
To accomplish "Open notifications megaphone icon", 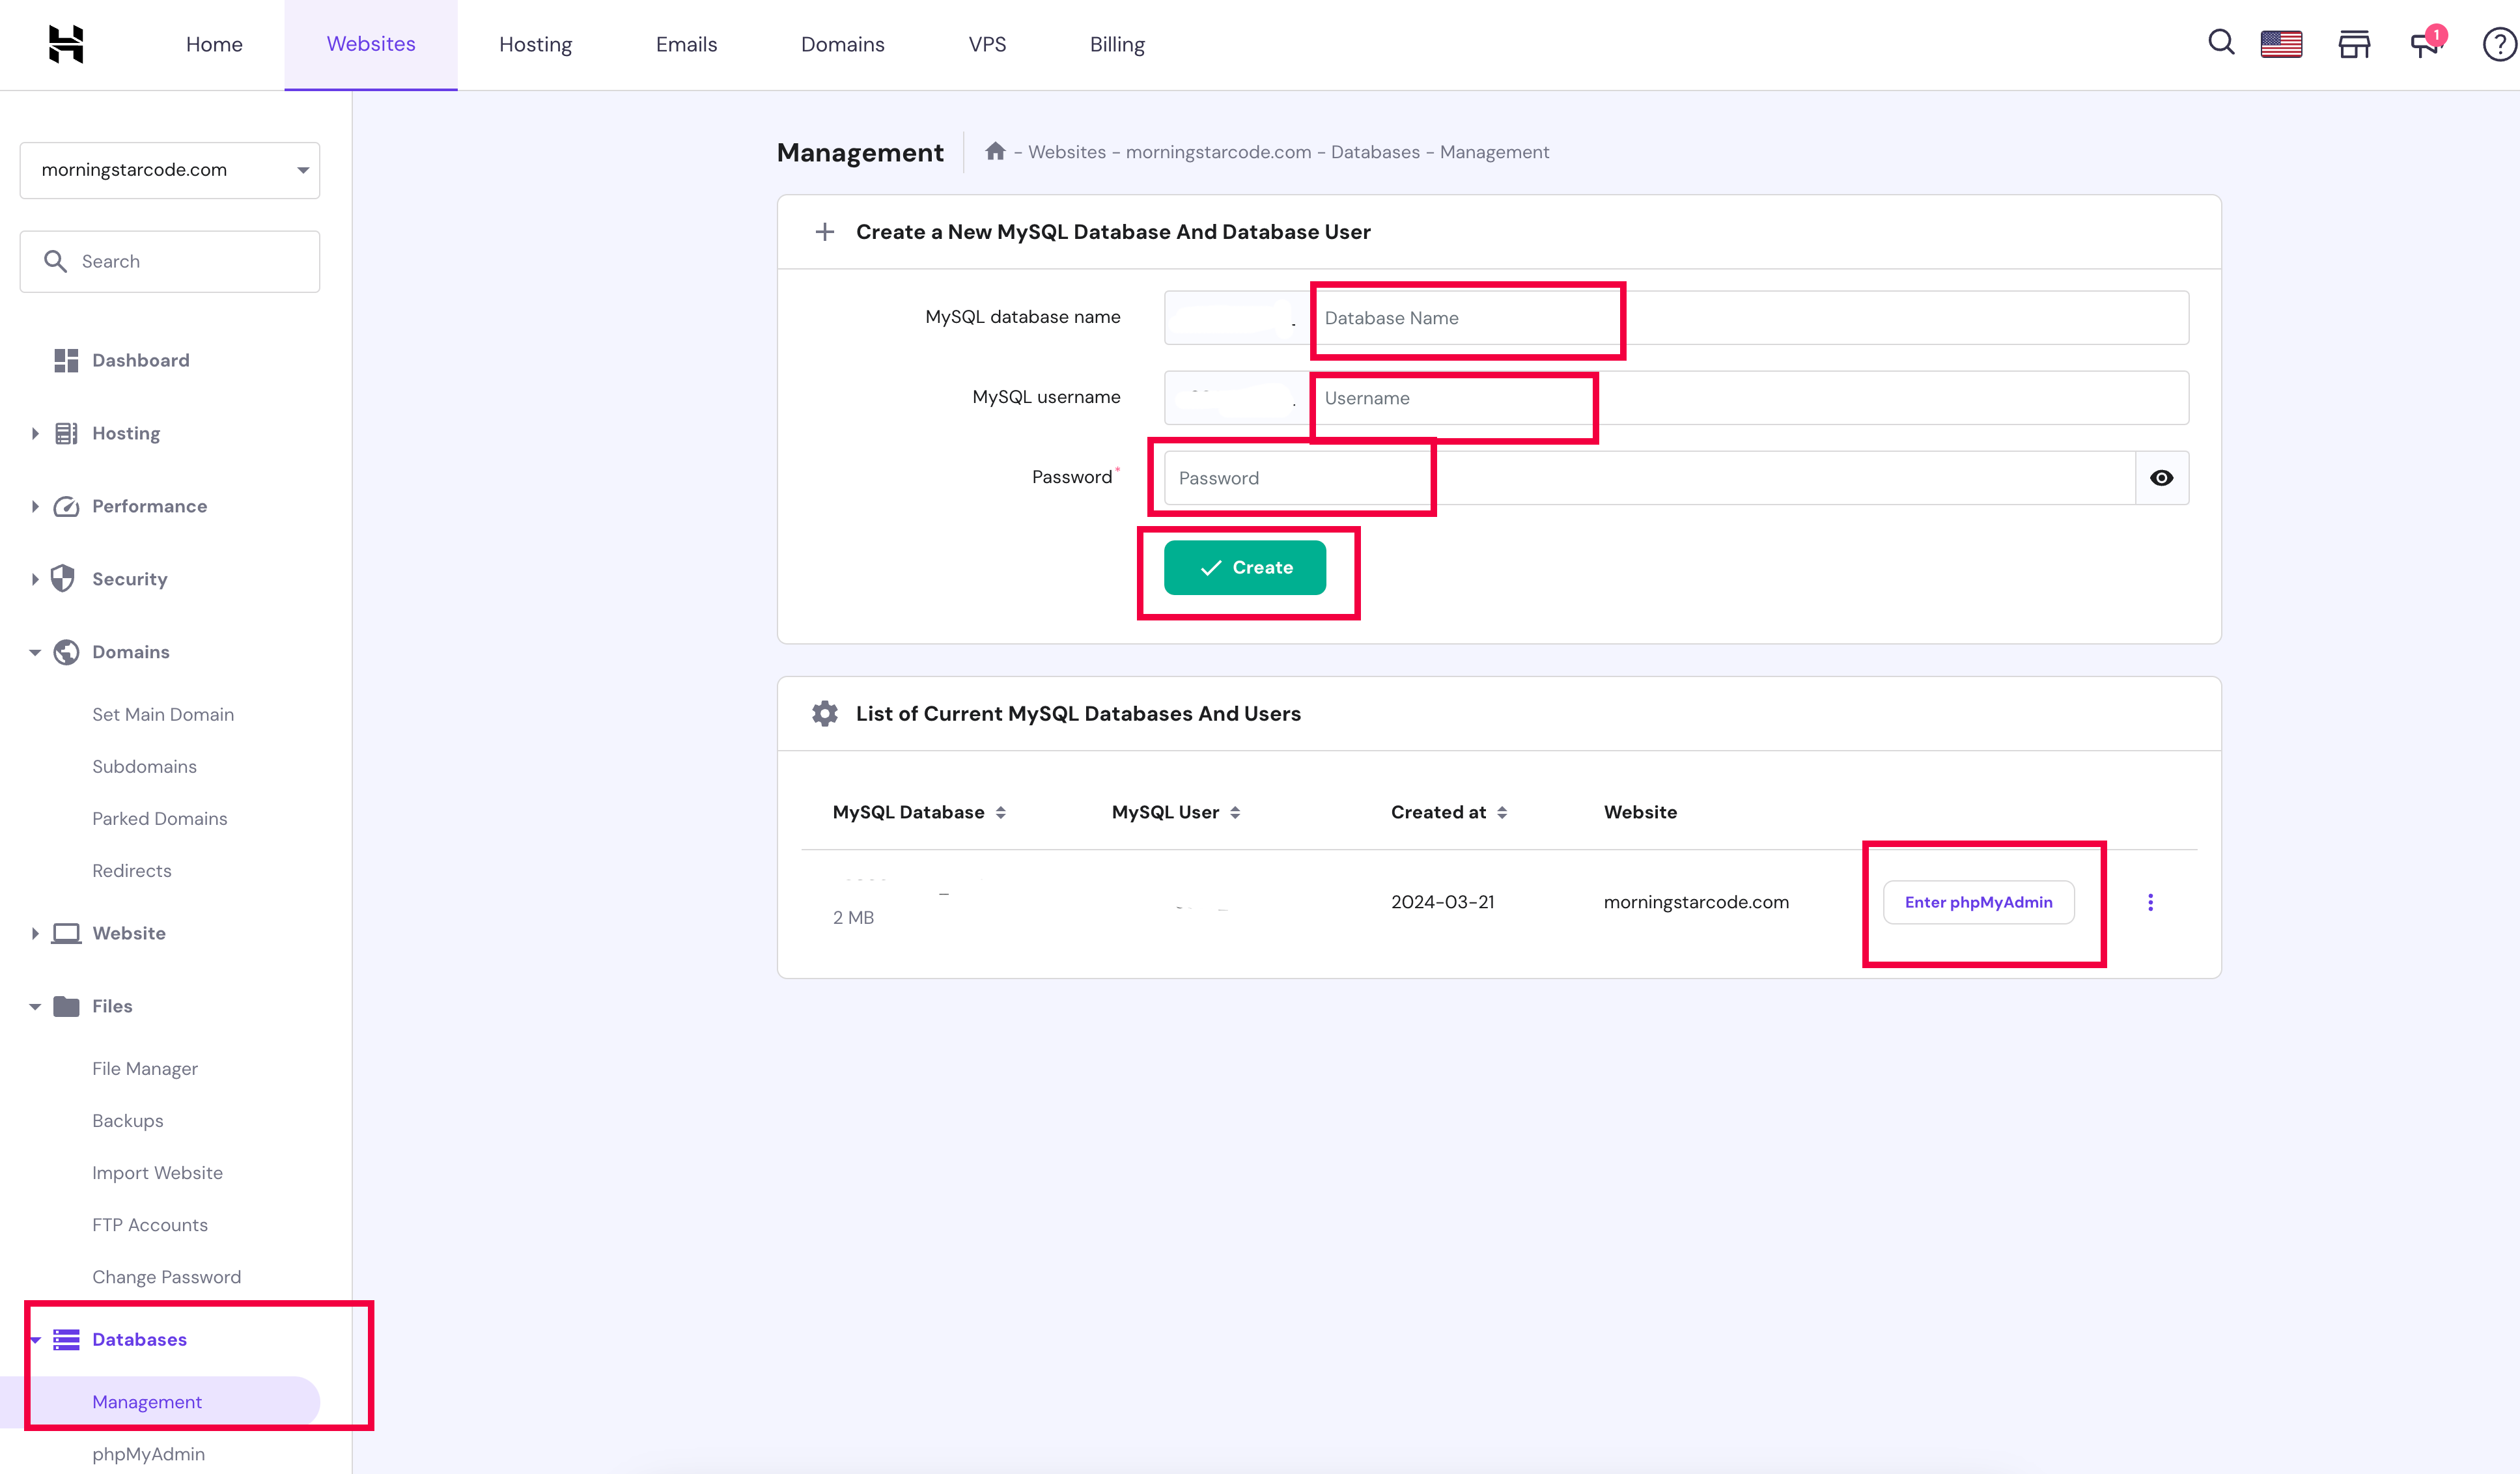I will (x=2427, y=43).
